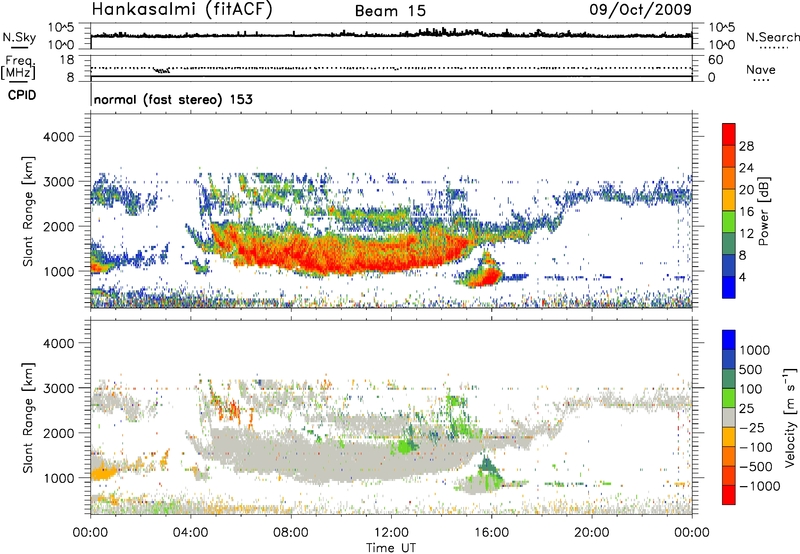Click the red top segment of power colorbar
This screenshot has height=554, width=800.
pos(729,135)
